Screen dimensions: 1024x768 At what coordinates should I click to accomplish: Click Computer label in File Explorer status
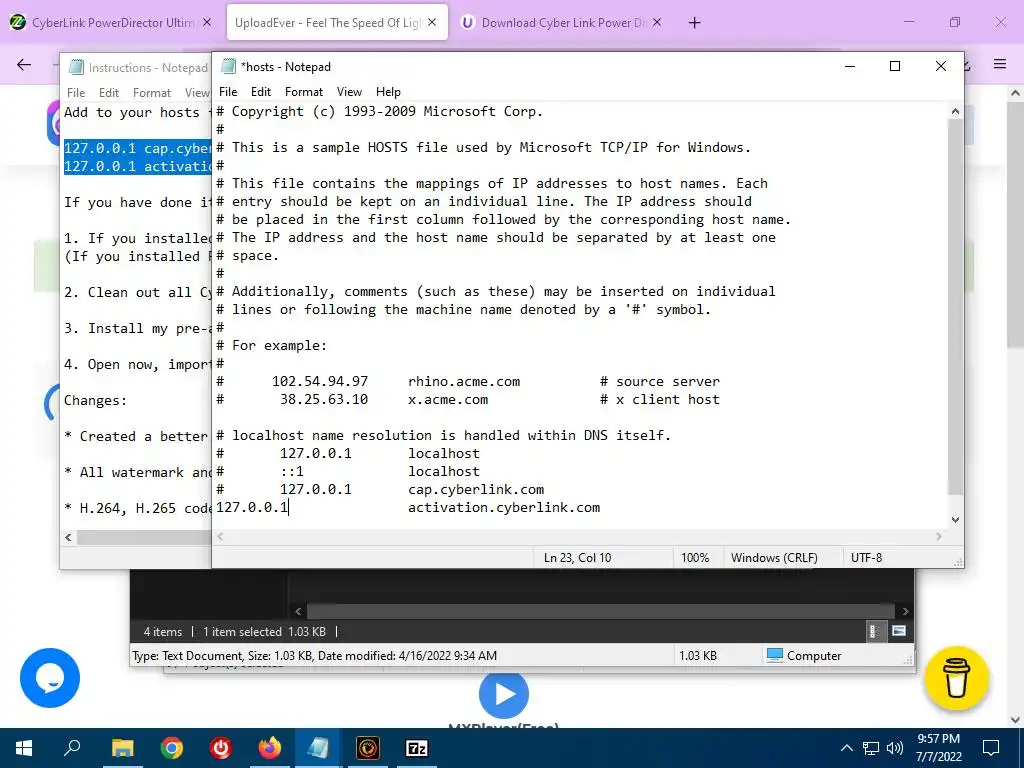click(x=814, y=656)
